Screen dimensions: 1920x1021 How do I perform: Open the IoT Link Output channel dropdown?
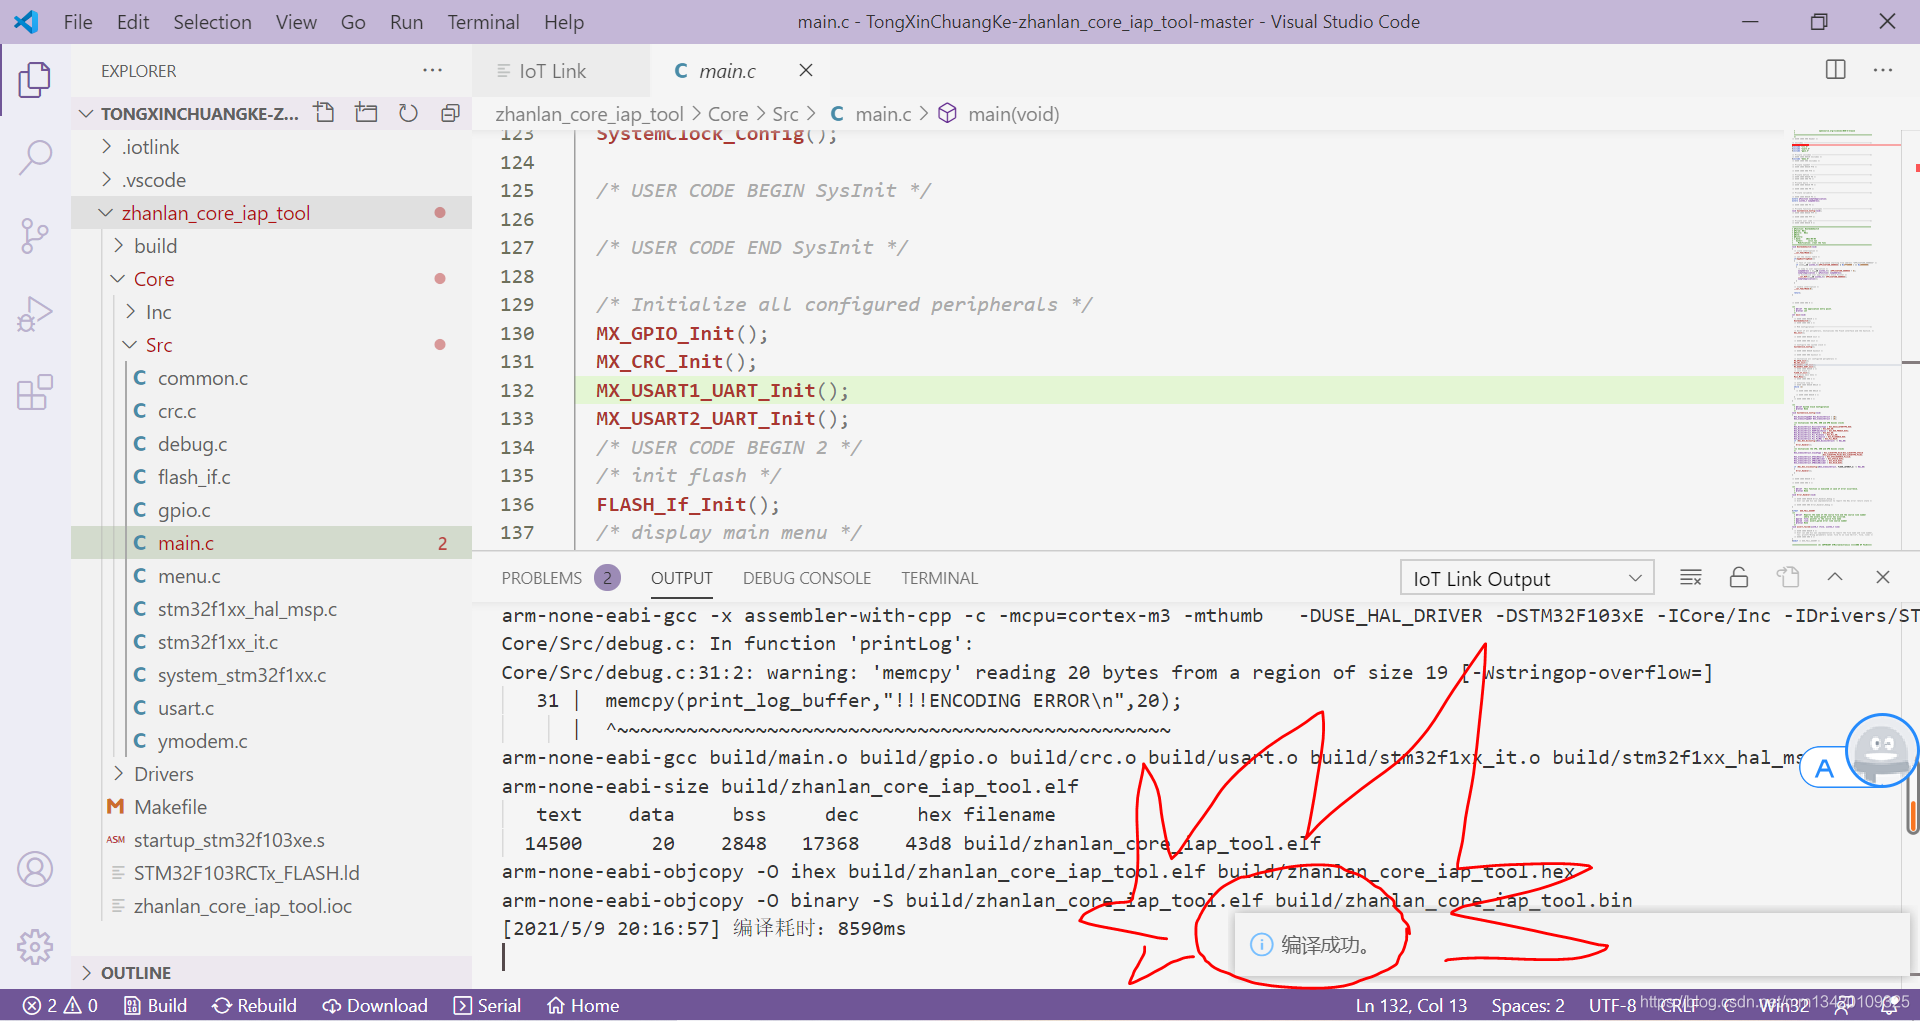[x=1526, y=577]
